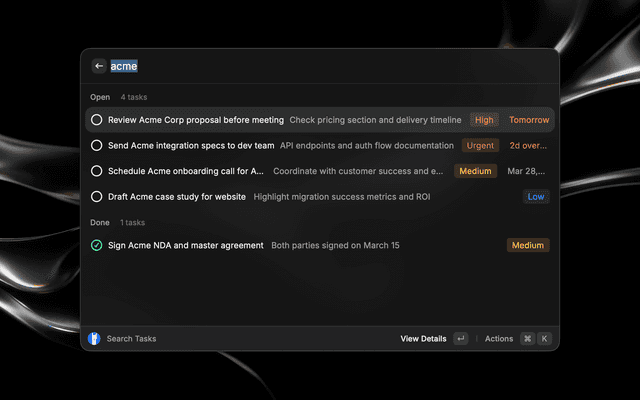Toggle the Send Acme integration specs checkbox

tap(97, 145)
